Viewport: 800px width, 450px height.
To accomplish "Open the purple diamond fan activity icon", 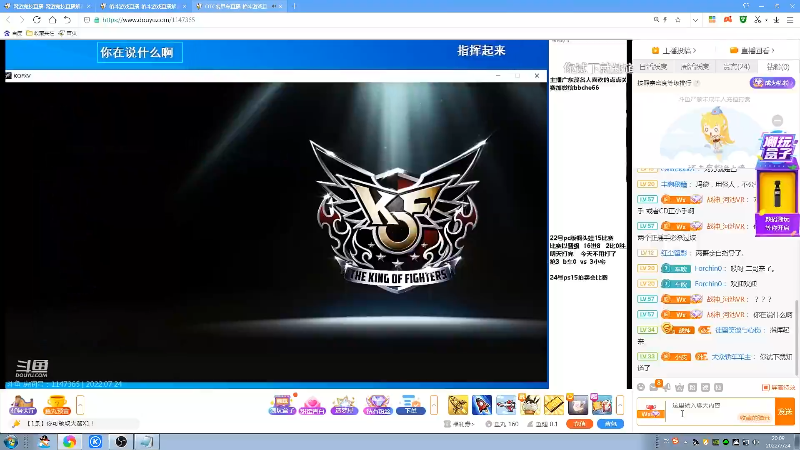I will tap(378, 405).
